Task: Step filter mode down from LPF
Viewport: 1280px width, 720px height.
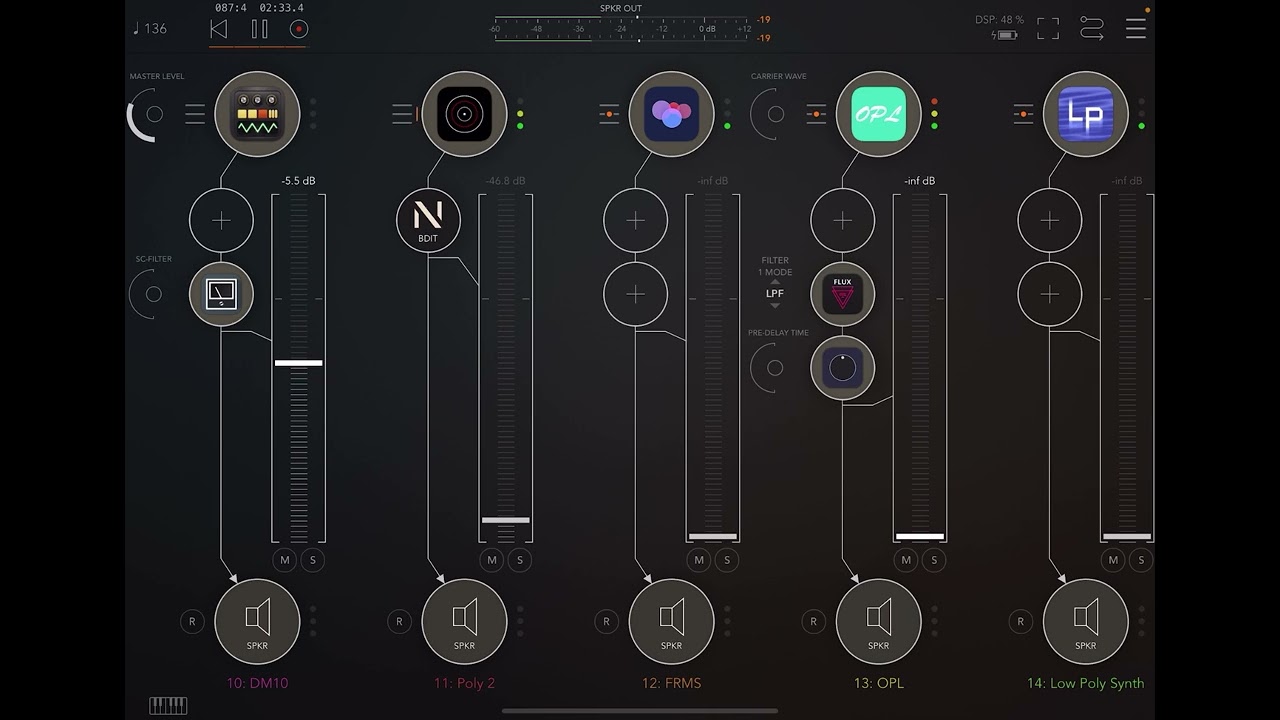Action: [775, 305]
